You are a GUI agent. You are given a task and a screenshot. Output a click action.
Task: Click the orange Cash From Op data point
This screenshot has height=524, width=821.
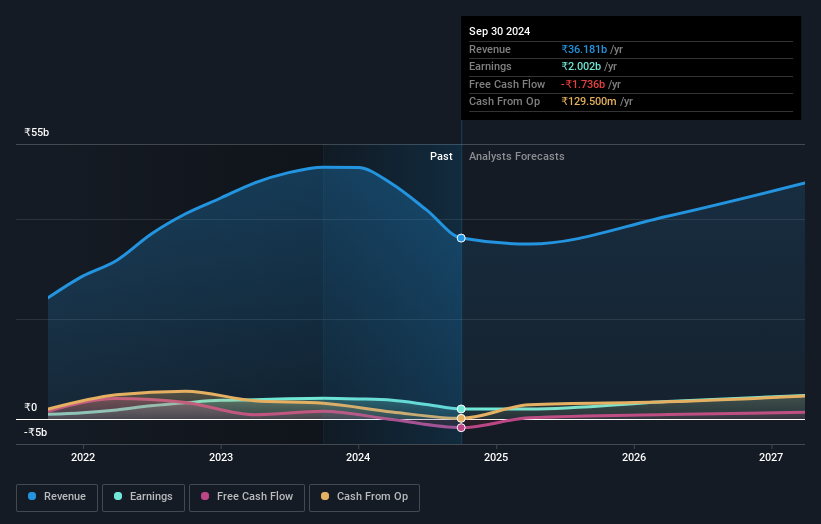coord(461,418)
